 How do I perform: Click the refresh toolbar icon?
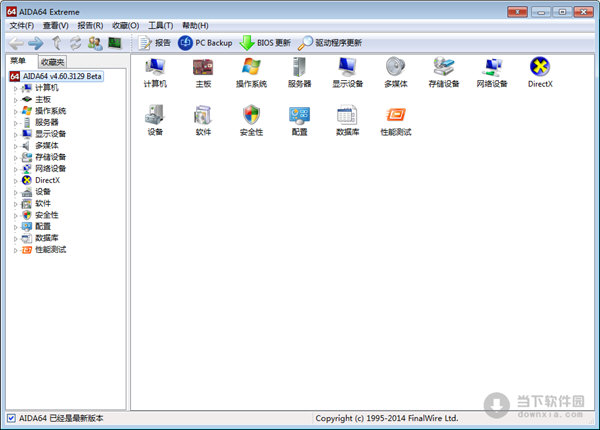76,43
